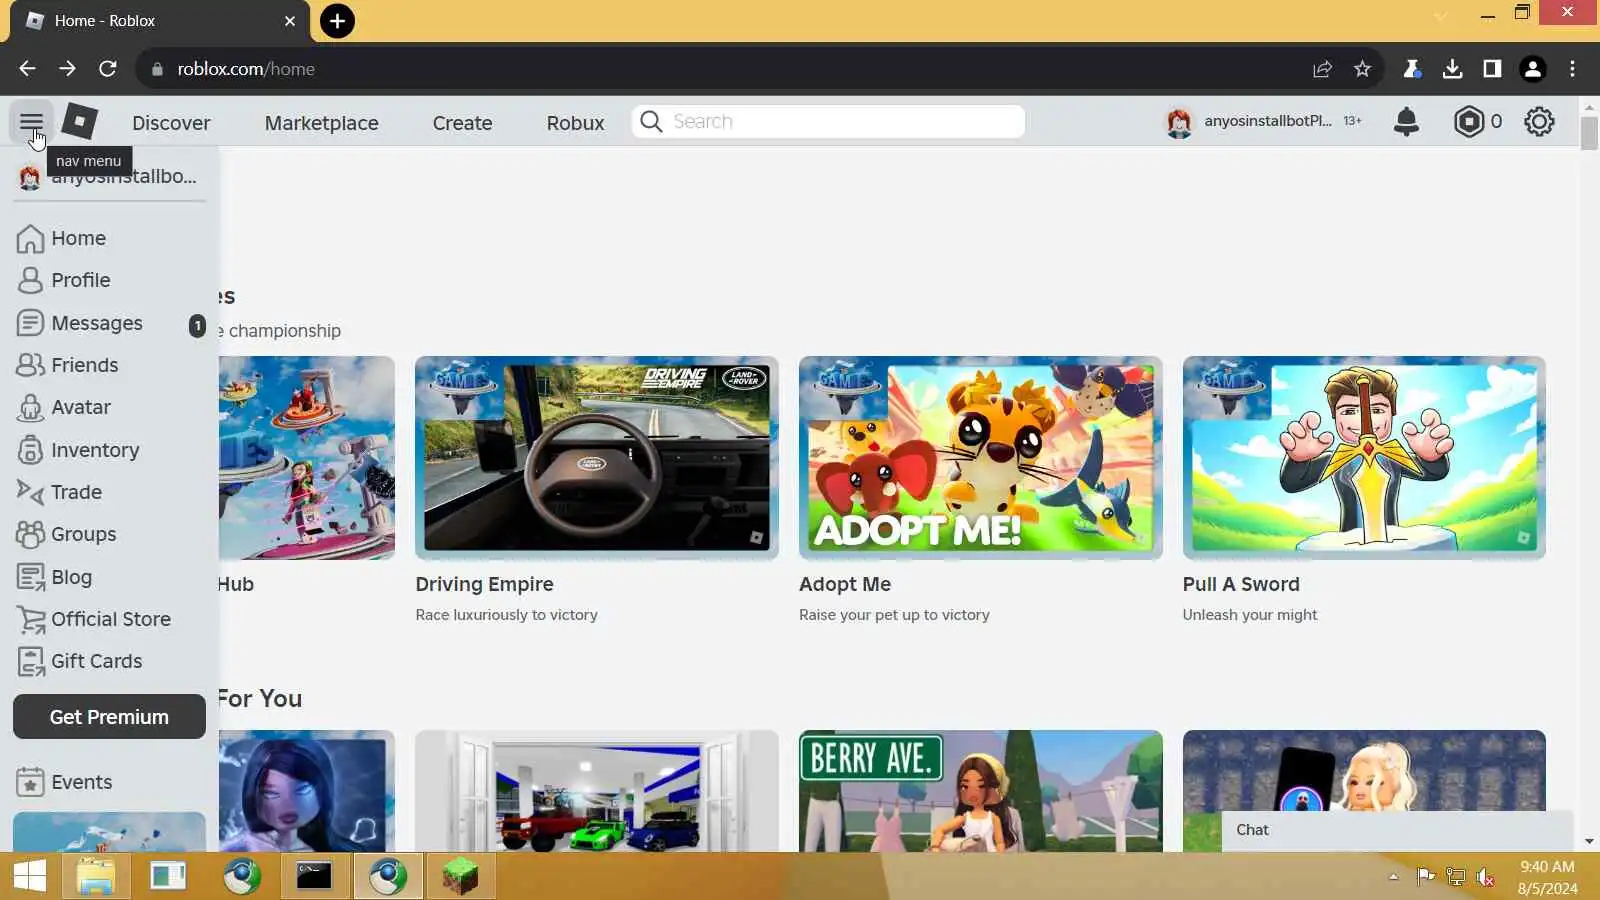Open the browser downloads icon
The height and width of the screenshot is (900, 1600).
1452,69
